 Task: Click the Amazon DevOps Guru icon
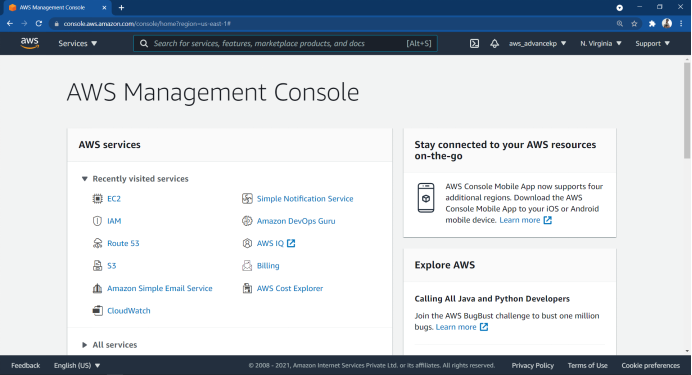[247, 221]
